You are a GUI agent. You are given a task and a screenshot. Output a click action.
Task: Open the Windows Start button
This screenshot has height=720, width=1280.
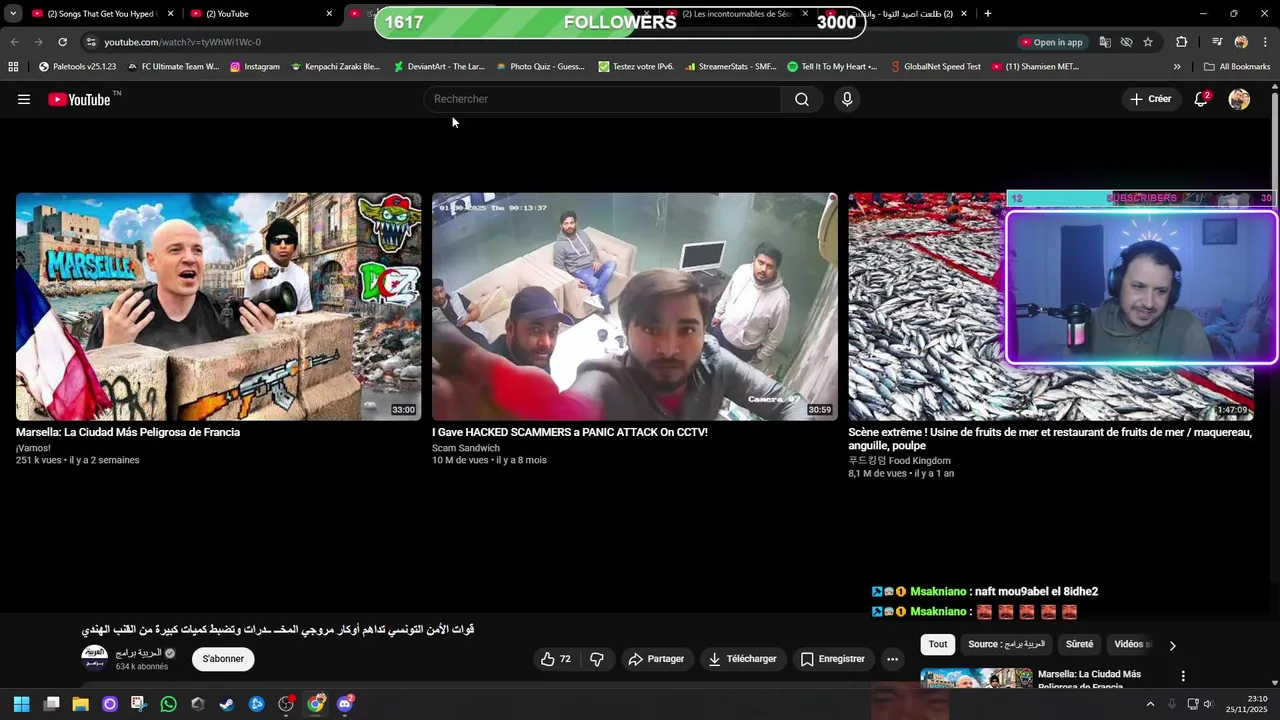pyautogui.click(x=22, y=704)
